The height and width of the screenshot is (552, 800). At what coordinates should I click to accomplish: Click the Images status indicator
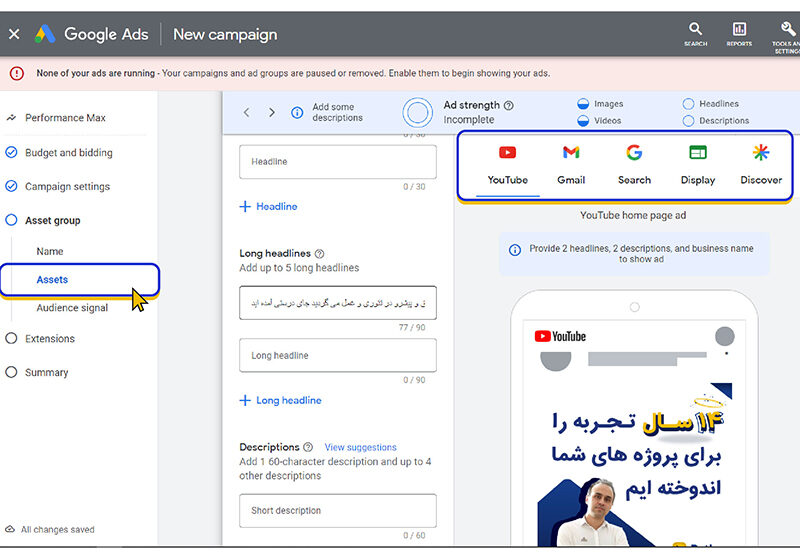click(583, 104)
